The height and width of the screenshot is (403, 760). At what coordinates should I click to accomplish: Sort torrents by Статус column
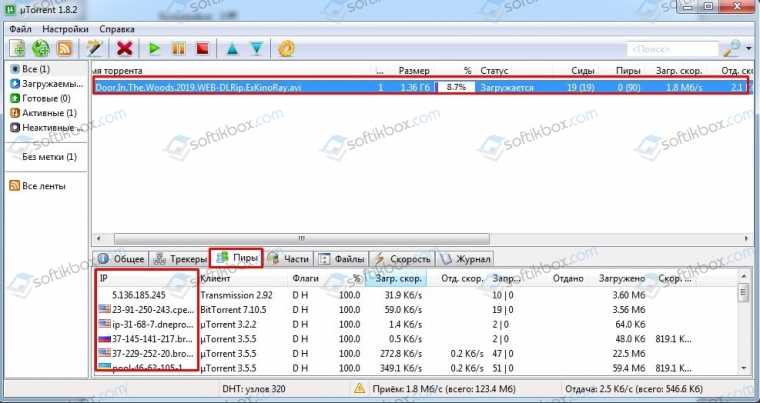(494, 71)
